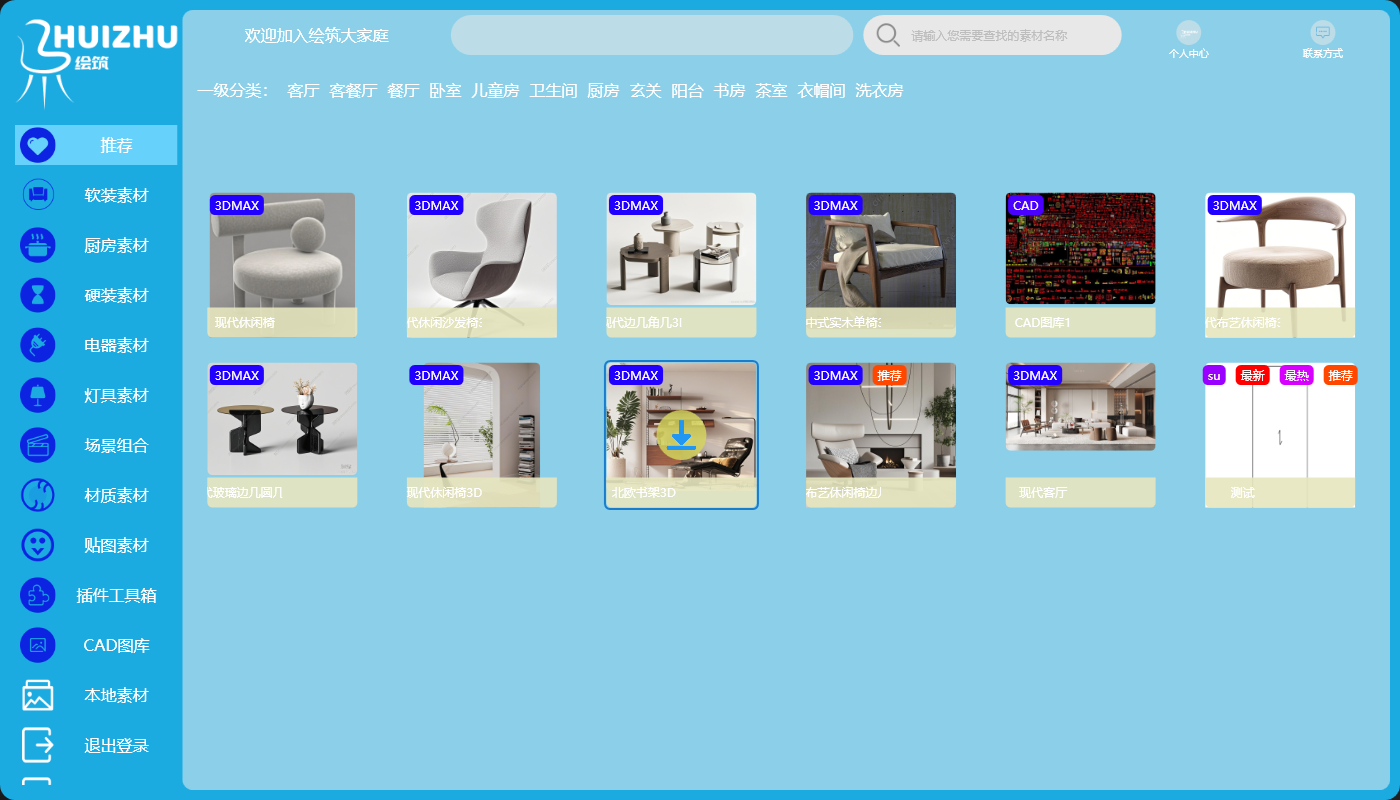Click the heart icon beside 推荐
Screen dimensions: 1400x800
(x=38, y=146)
